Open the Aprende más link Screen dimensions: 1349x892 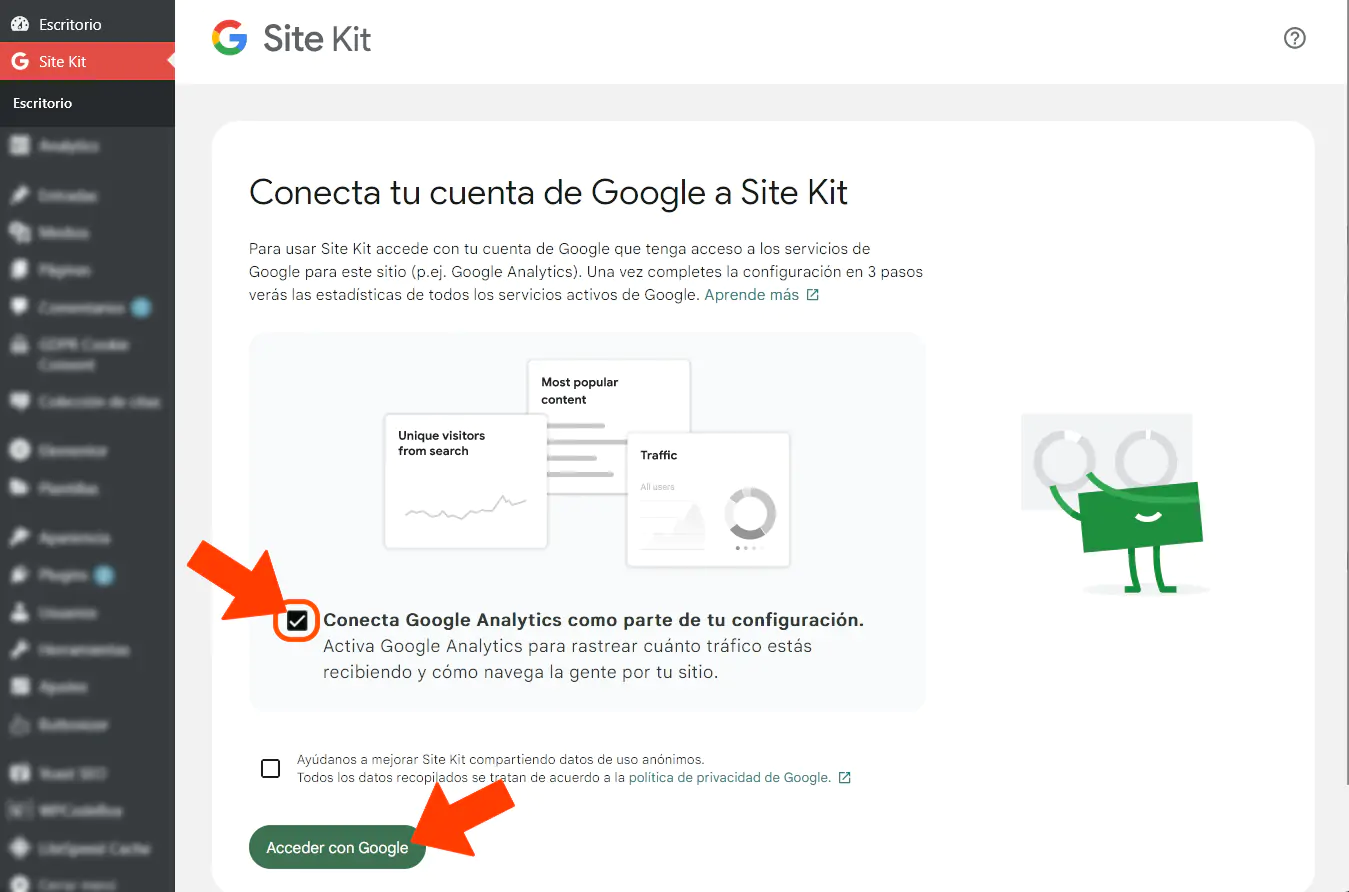(x=752, y=295)
